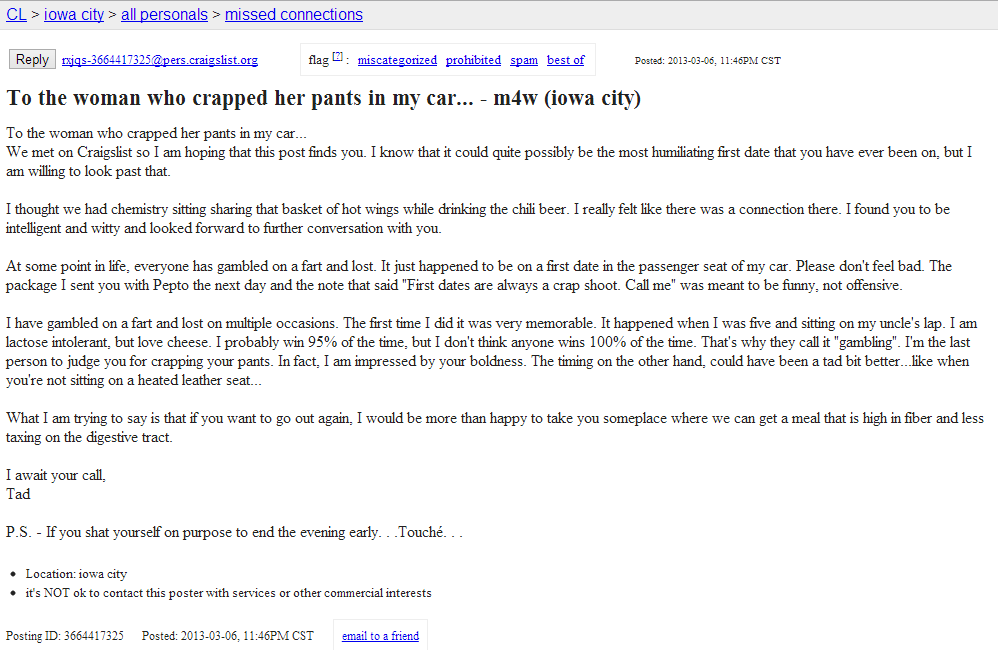Click the post title heading text
998x650 pixels.
323,98
